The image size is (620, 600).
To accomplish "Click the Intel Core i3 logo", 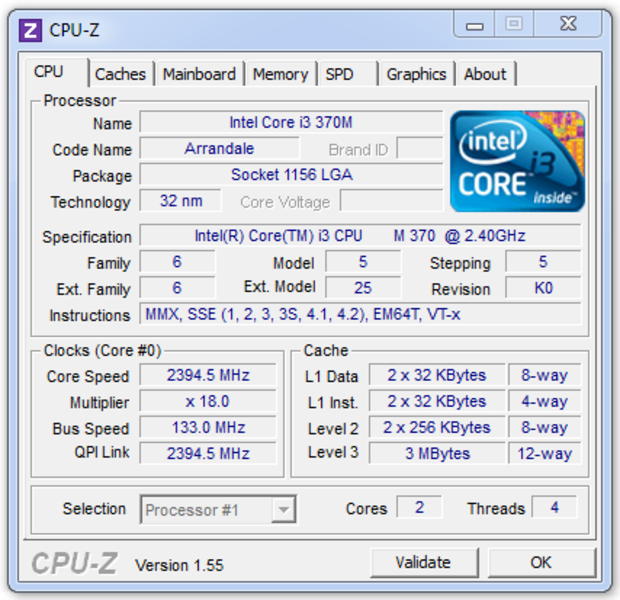I will [x=517, y=161].
